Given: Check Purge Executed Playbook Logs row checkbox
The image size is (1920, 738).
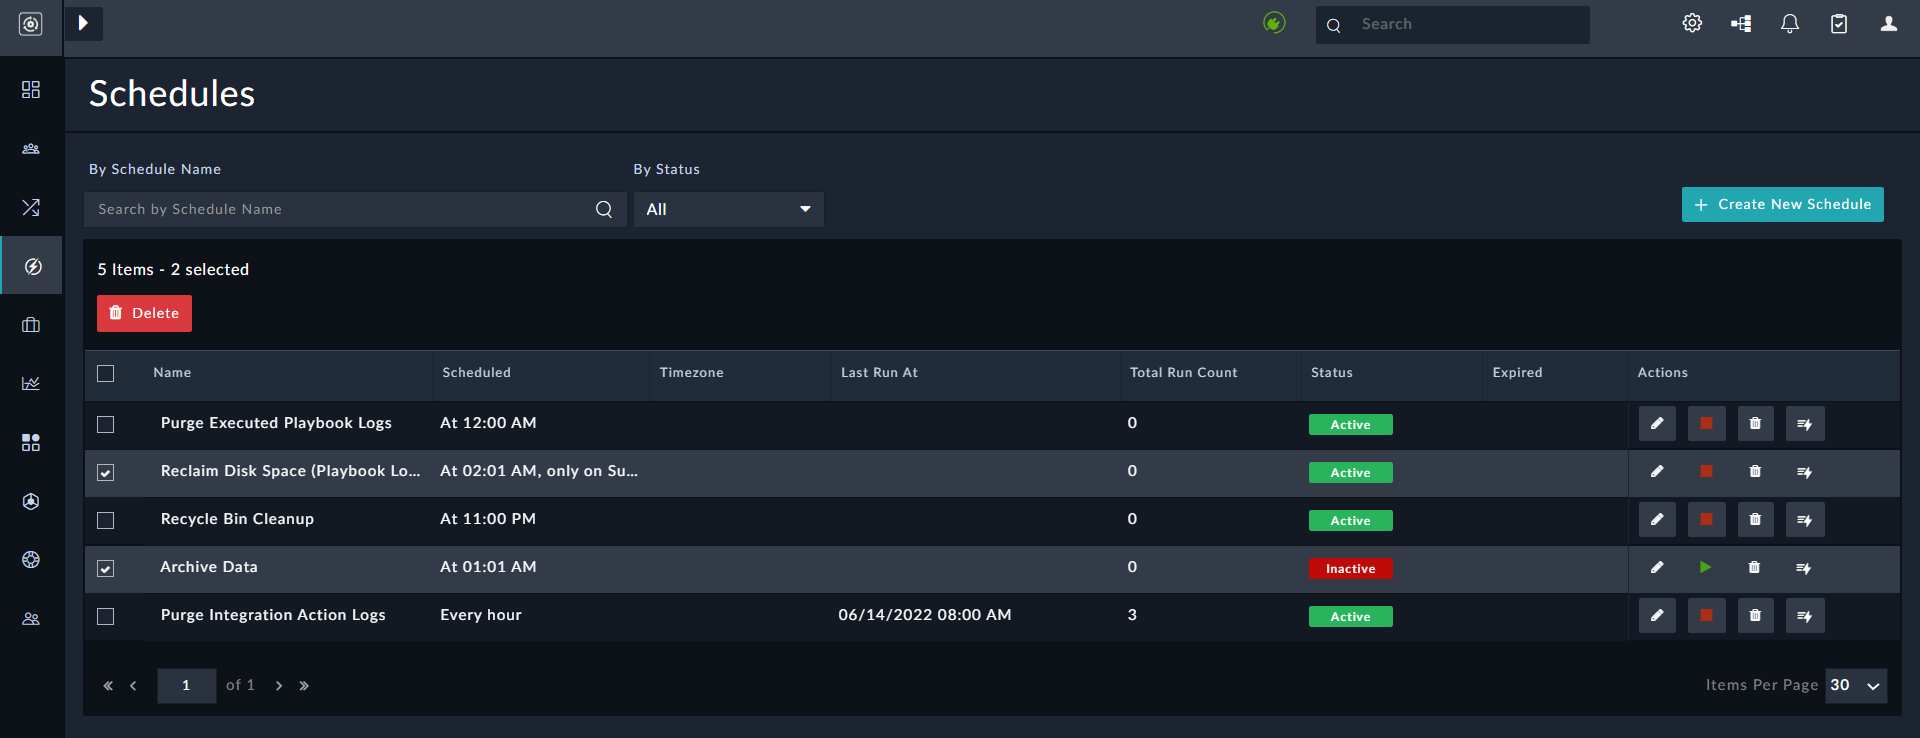Looking at the screenshot, I should 106,424.
